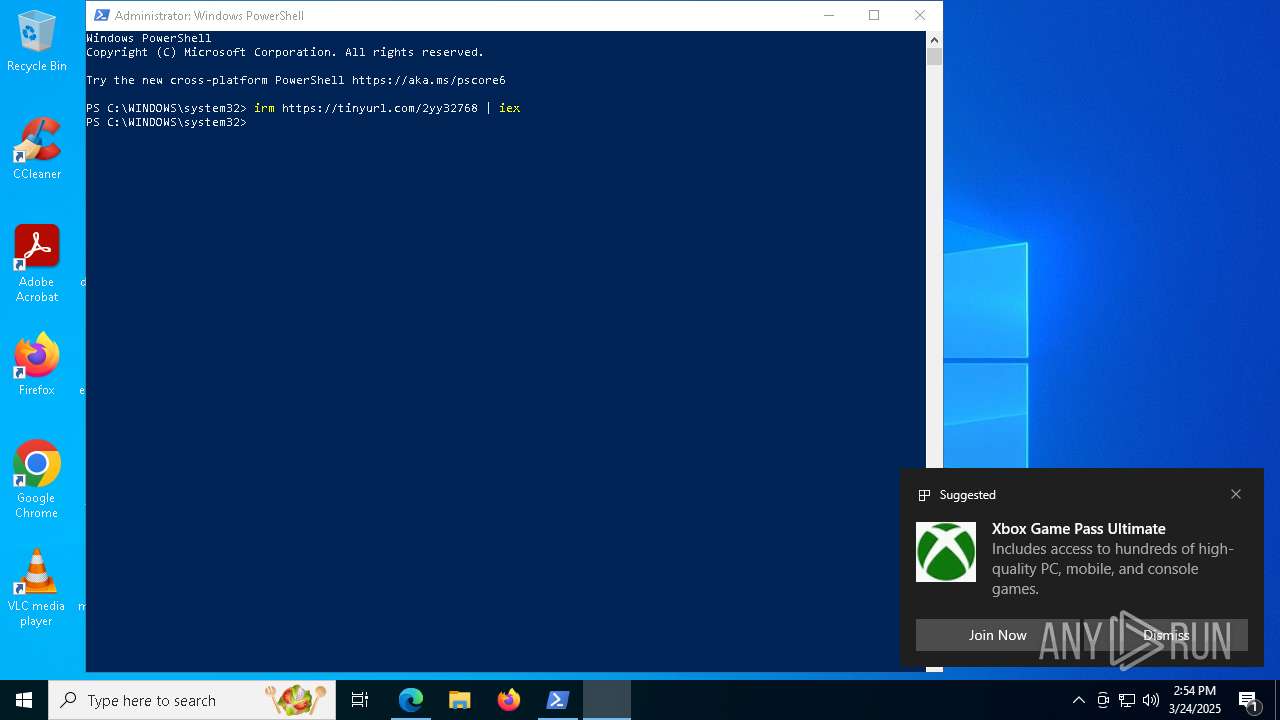The height and width of the screenshot is (720, 1280).
Task: Maximize the PowerShell window
Action: tap(874, 15)
